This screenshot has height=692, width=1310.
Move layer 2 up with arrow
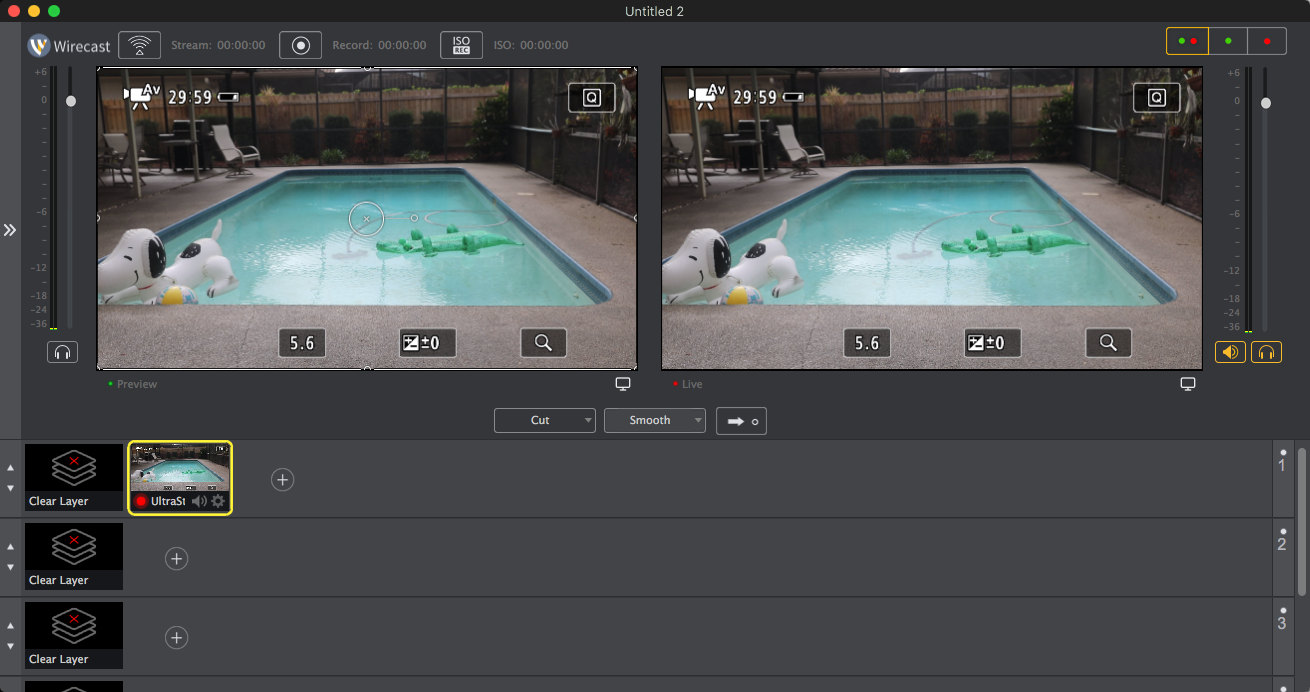11,547
